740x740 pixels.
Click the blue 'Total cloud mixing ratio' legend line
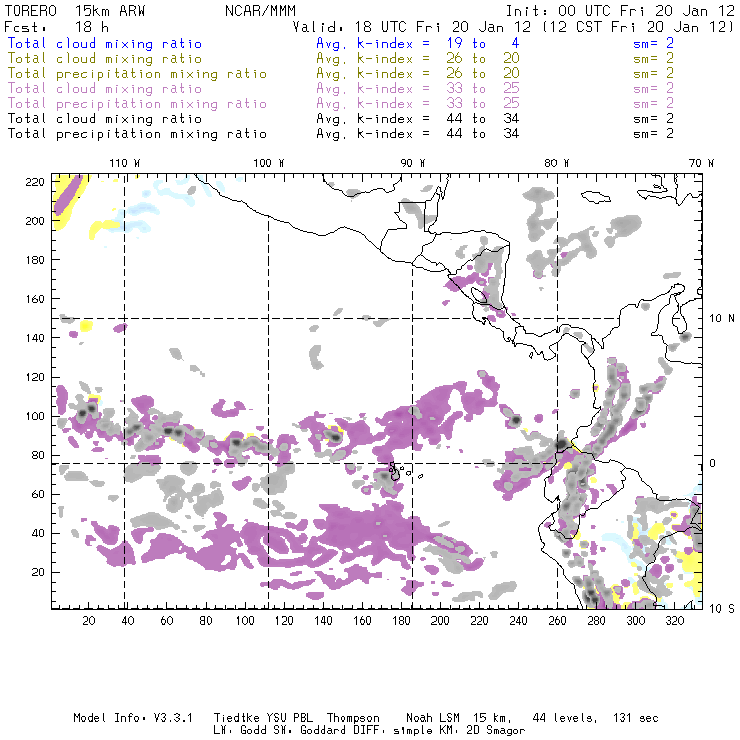tap(105, 43)
